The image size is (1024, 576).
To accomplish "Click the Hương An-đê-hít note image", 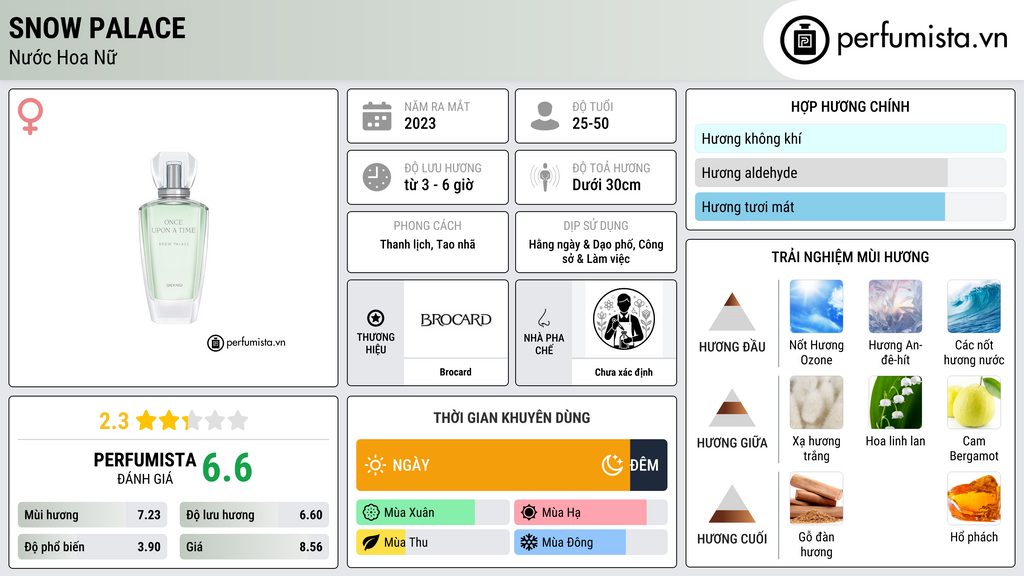I will click(x=895, y=306).
